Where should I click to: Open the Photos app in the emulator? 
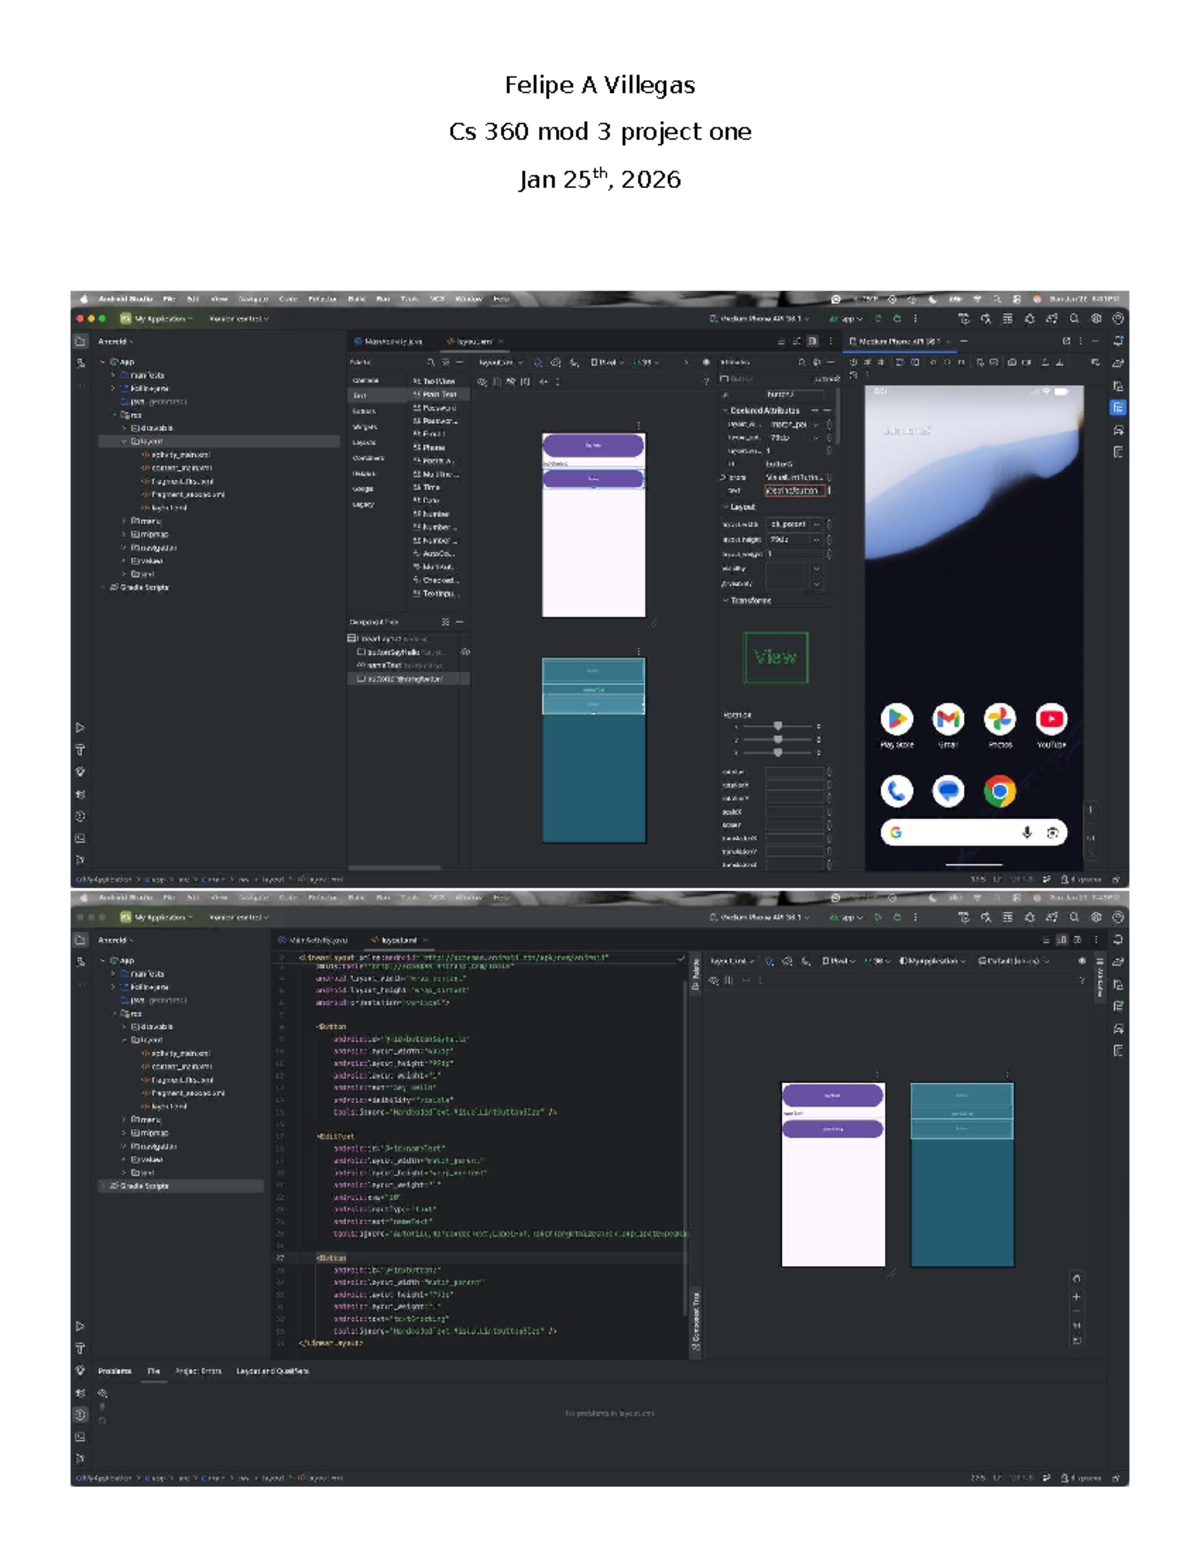point(1000,719)
